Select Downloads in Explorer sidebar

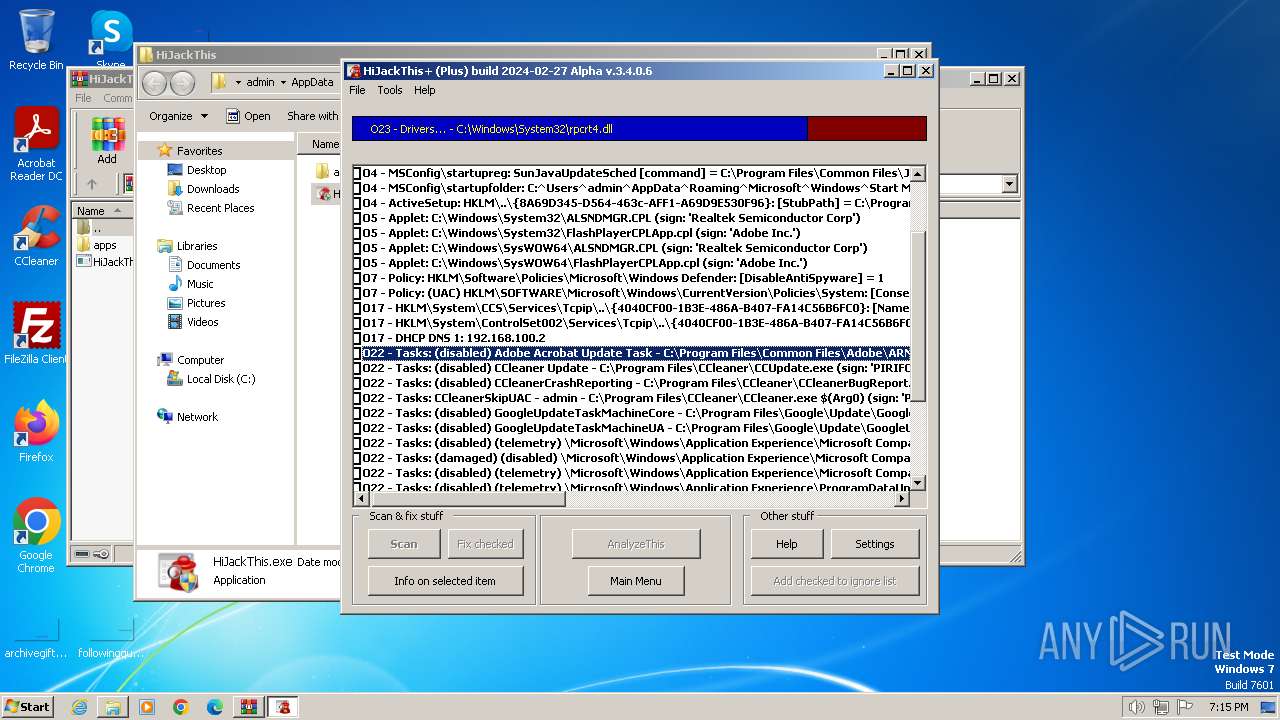[x=212, y=189]
